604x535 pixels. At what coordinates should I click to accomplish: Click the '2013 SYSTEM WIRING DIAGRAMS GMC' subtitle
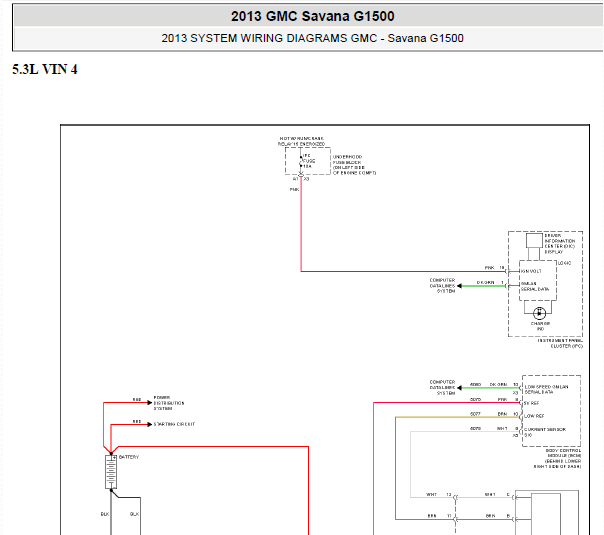[x=269, y=38]
